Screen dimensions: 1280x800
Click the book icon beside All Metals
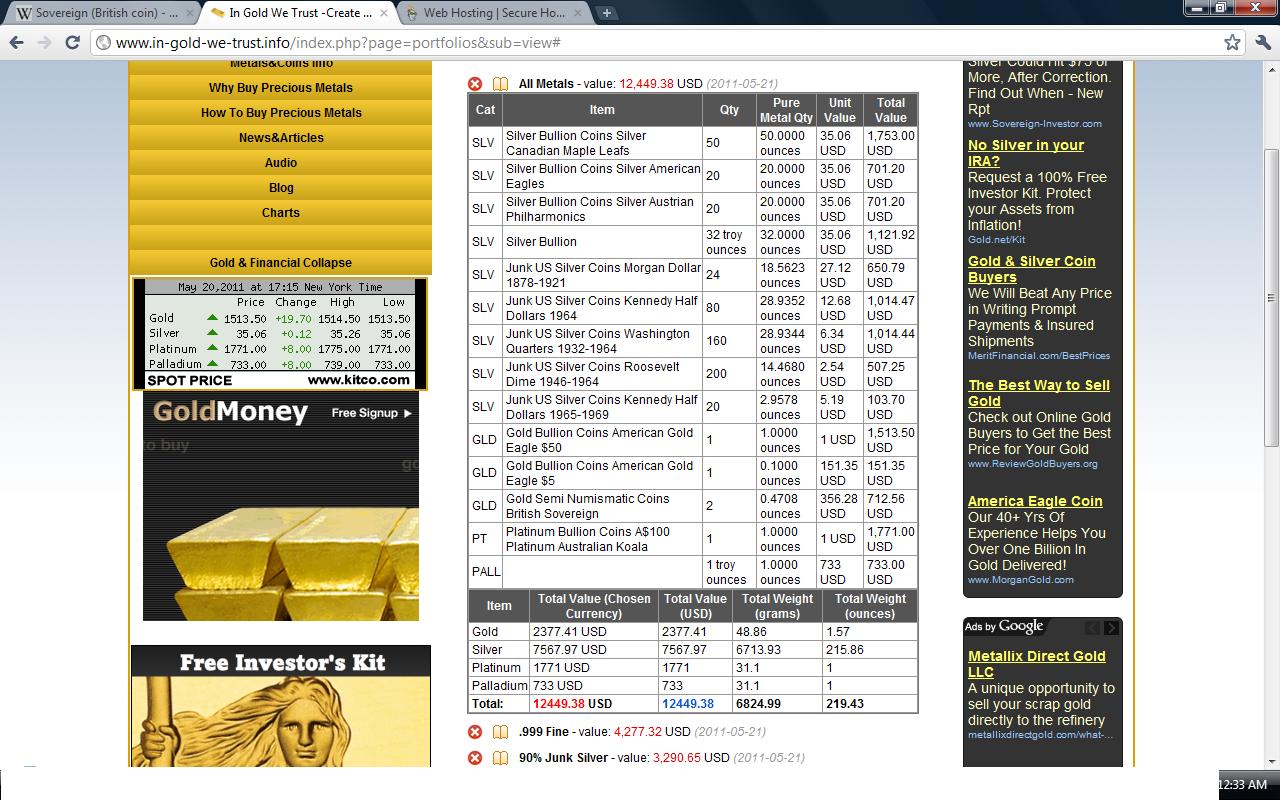point(500,84)
